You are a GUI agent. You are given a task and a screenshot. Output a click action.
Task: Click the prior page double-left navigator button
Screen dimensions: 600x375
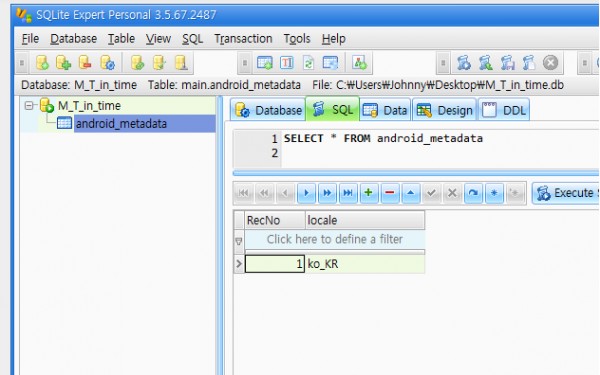coord(264,193)
